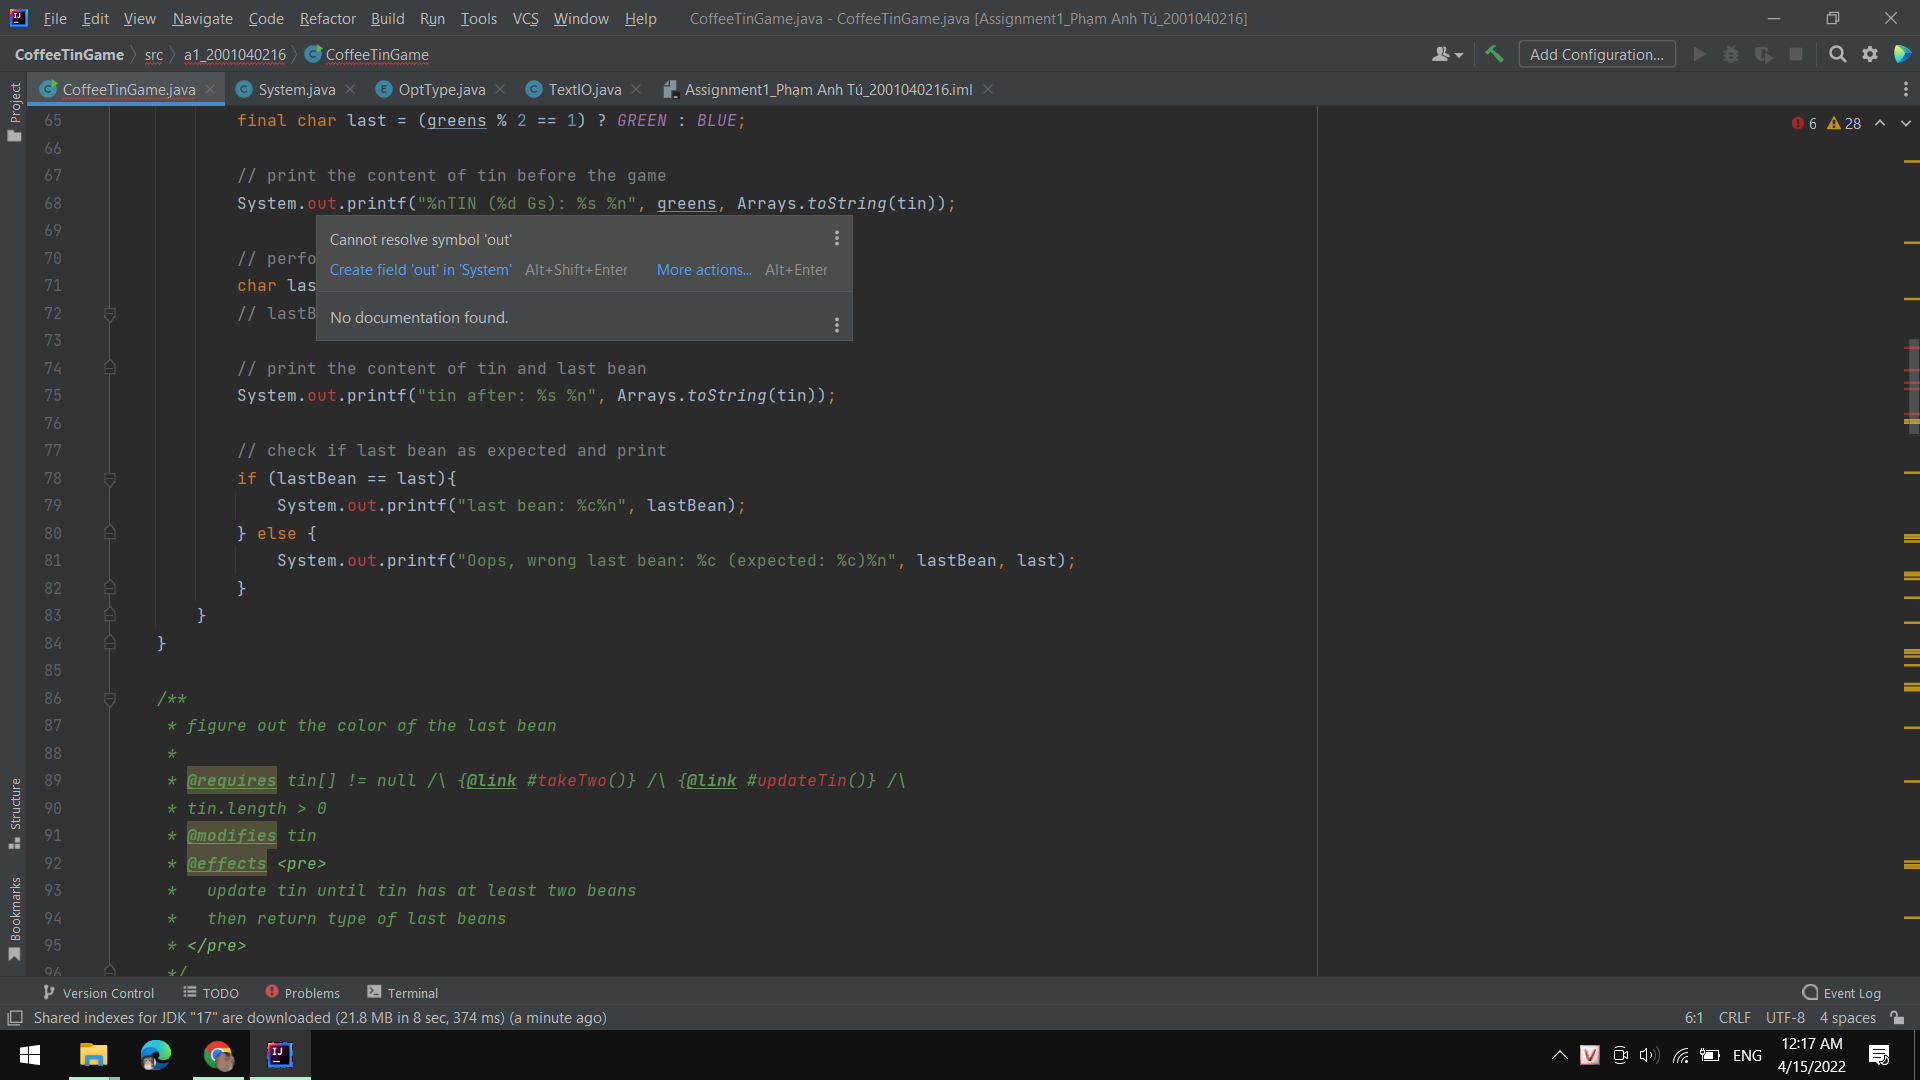The width and height of the screenshot is (1920, 1080).
Task: Click Create field 'out' in 'System' link
Action: (420, 270)
